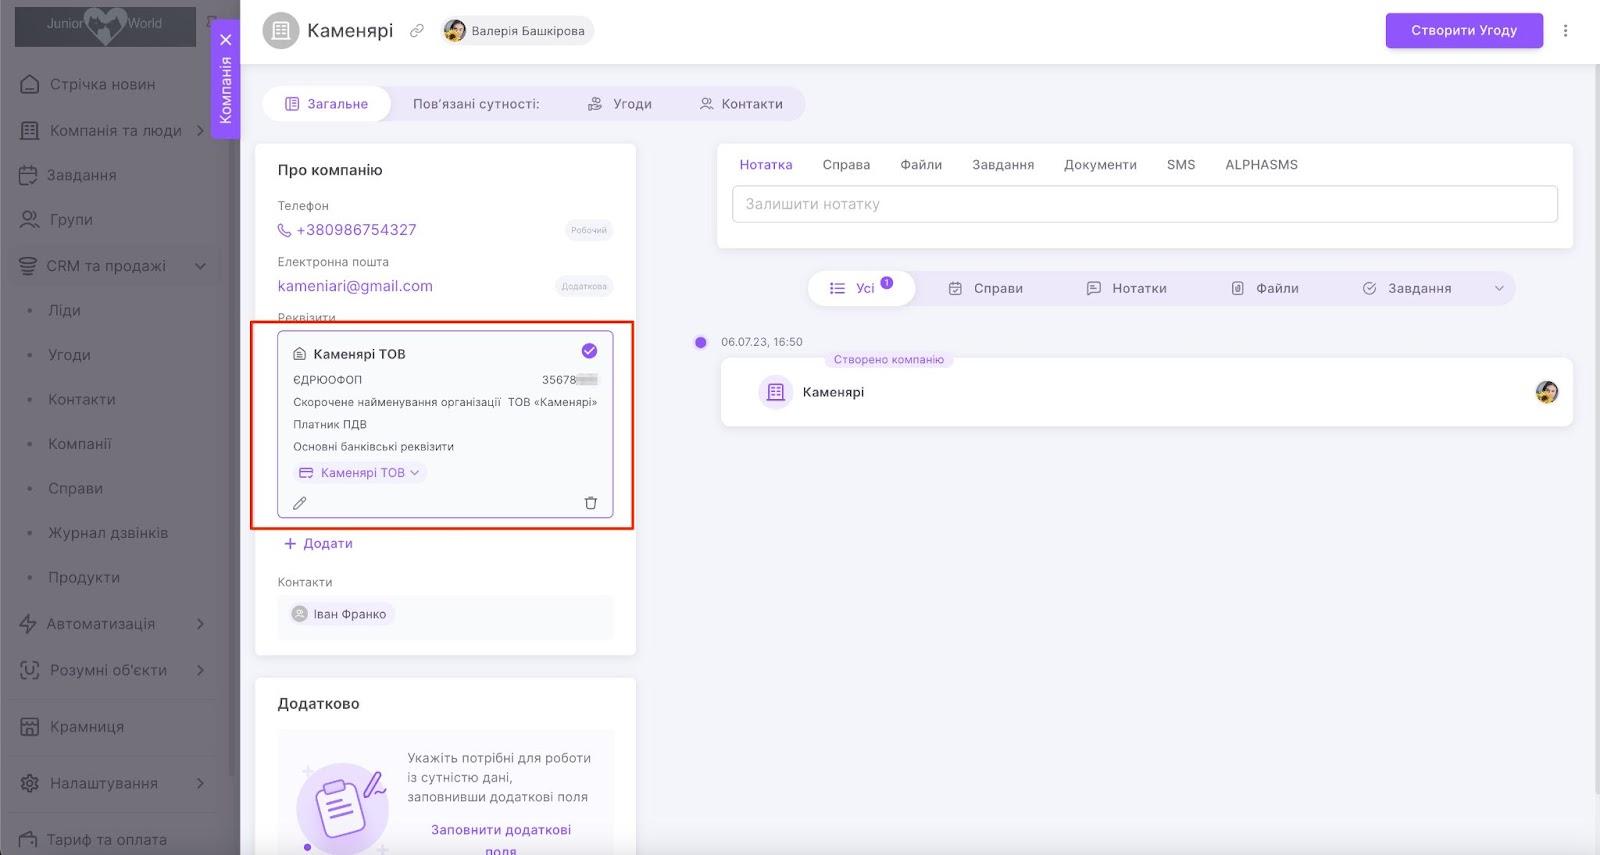
Task: Click the pencil edit icon in requisites card
Action: point(299,503)
